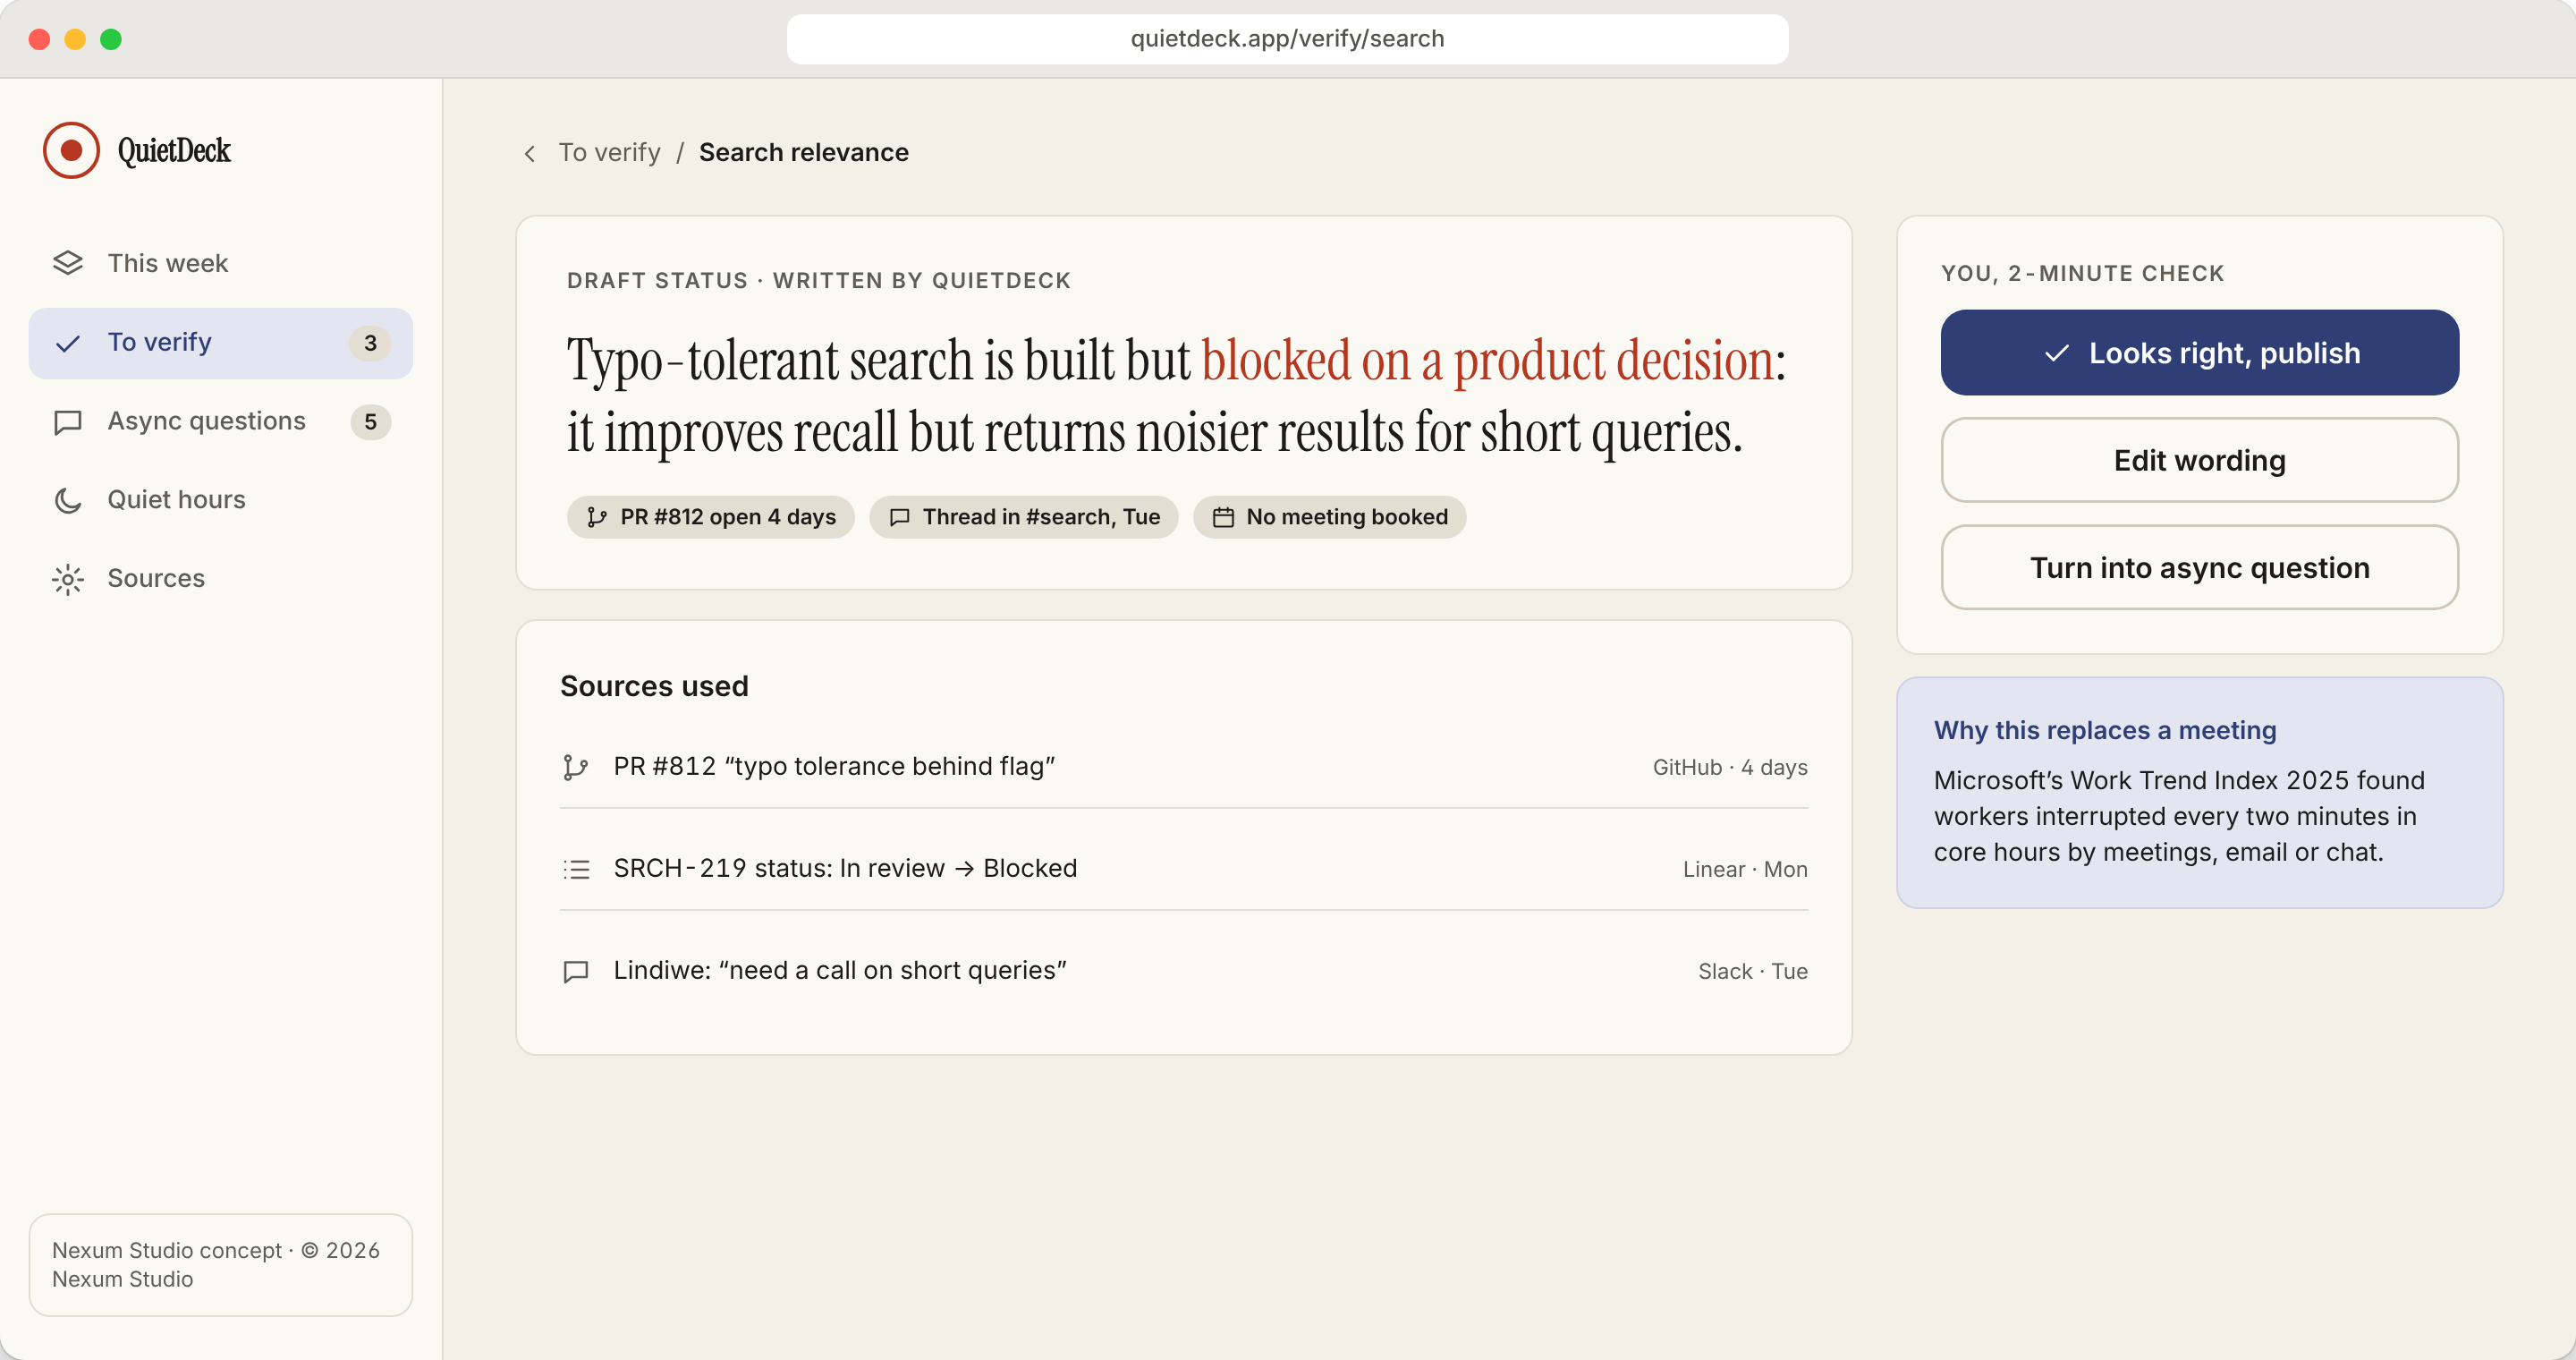Click PR #812 open 4 days chip

(x=710, y=517)
